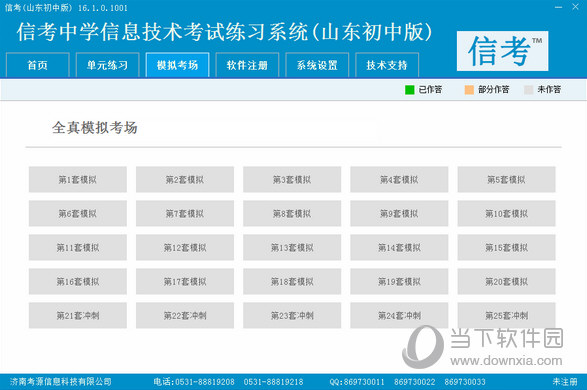587x390 pixels.
Task: Click the 信考 logo image
Action: [502, 51]
